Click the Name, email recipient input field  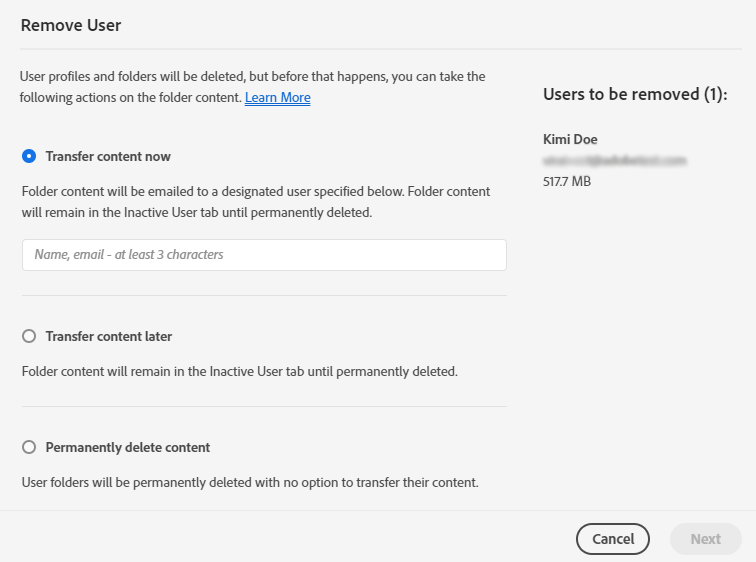tap(264, 255)
